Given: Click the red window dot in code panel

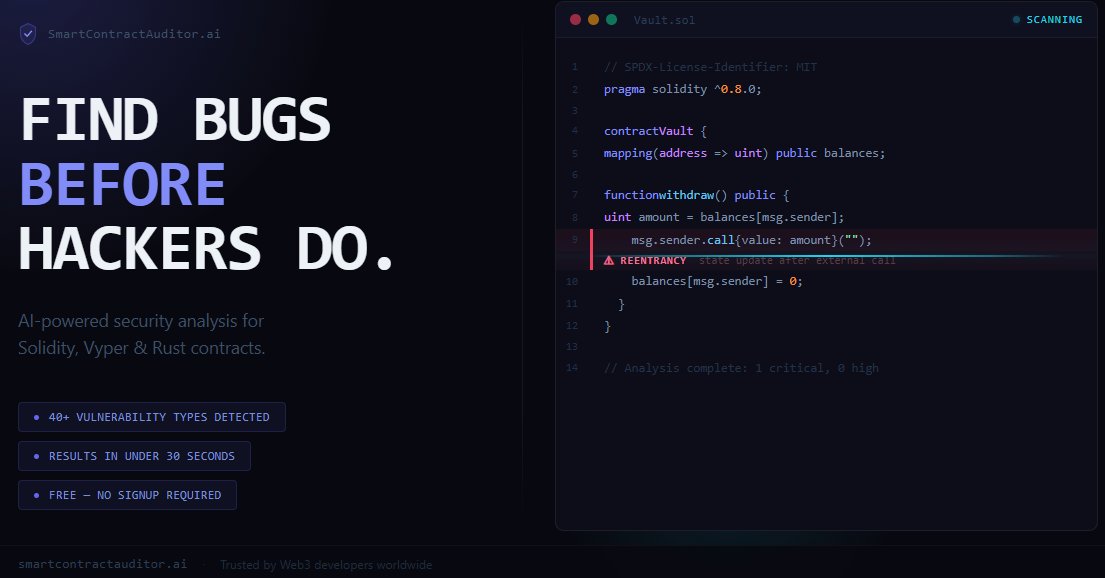Looking at the screenshot, I should pos(575,20).
